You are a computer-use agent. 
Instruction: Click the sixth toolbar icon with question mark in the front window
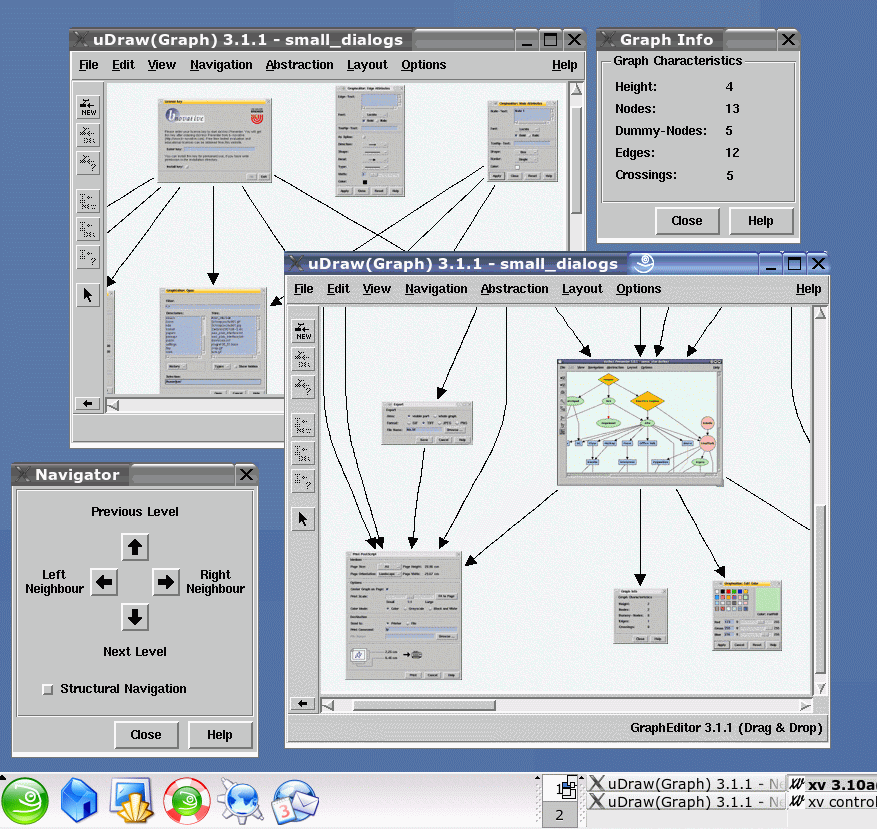[x=303, y=481]
